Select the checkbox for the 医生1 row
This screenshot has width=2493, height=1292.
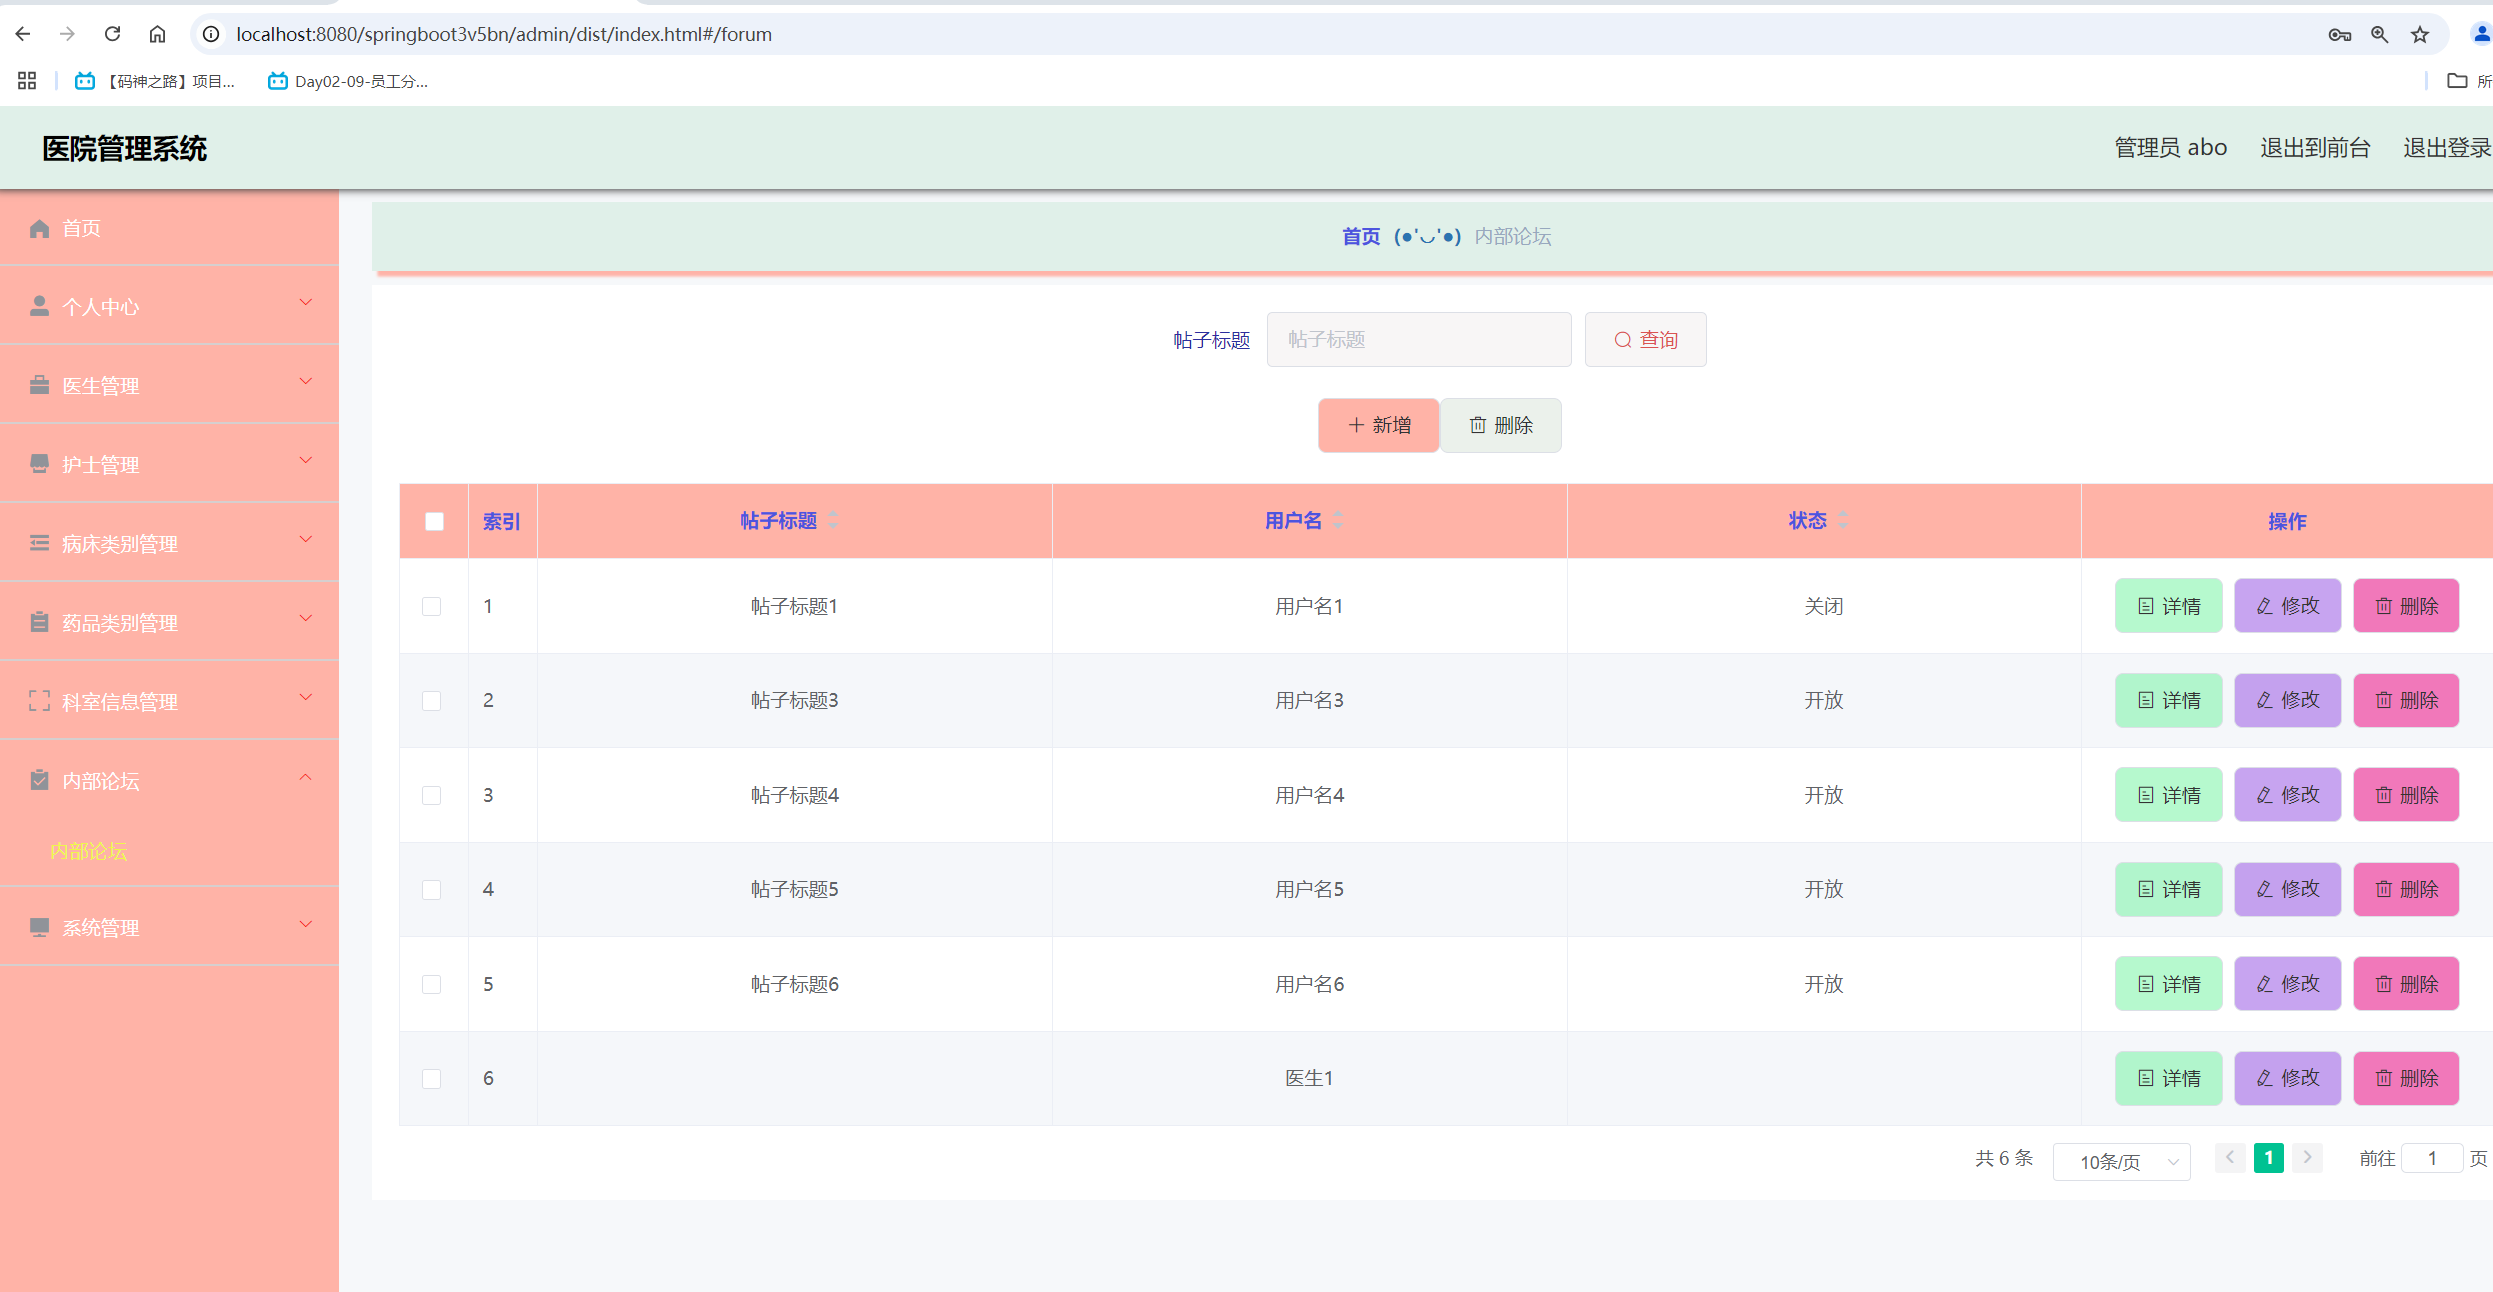pos(432,1078)
